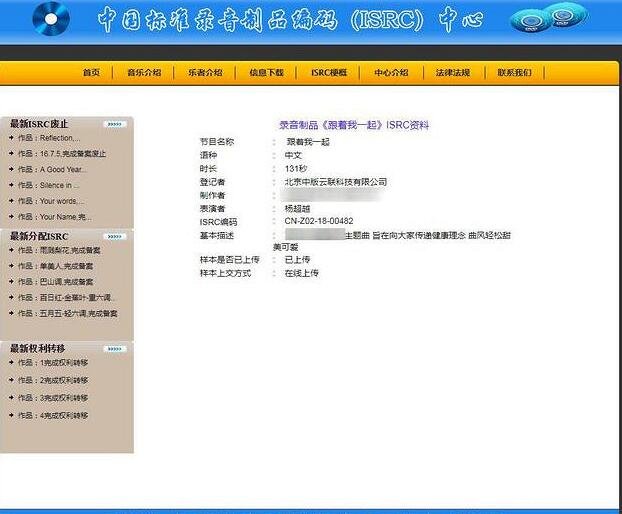Click the Silence in work link

(x=60, y=185)
